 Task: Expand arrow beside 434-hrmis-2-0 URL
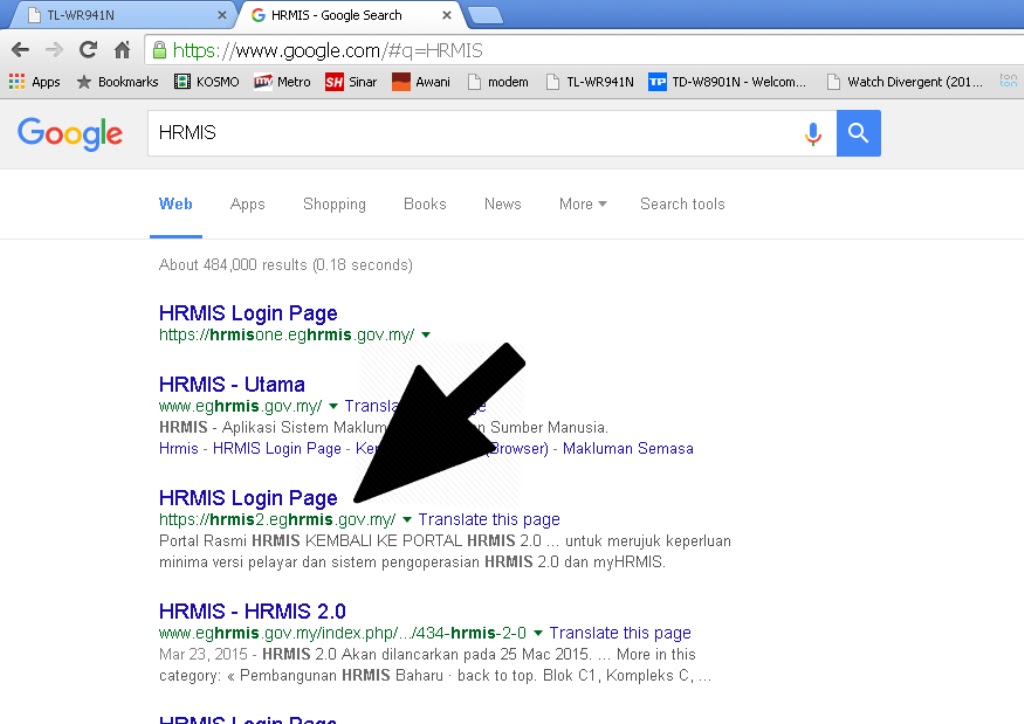pyautogui.click(x=538, y=633)
